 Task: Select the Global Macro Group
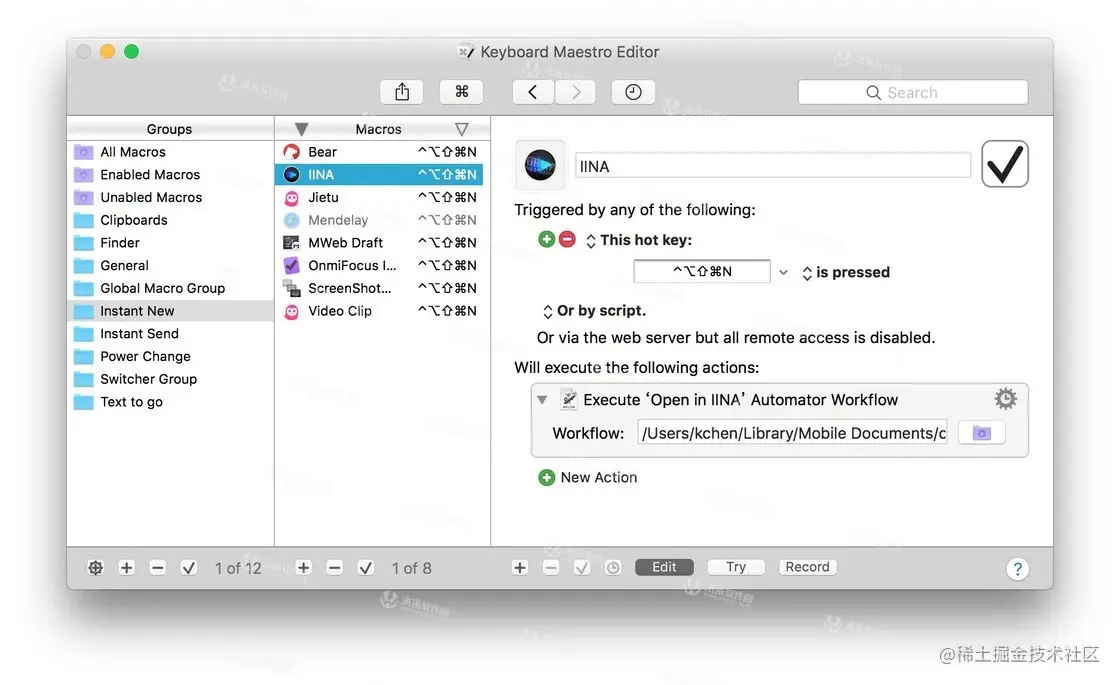[x=171, y=288]
